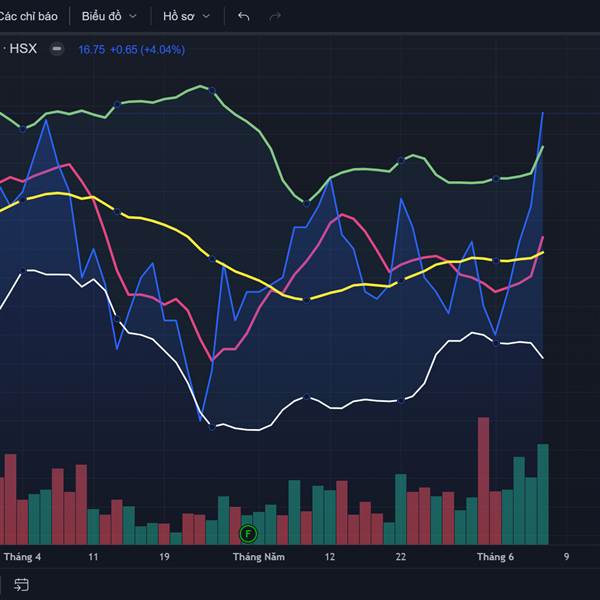The image size is (600, 600).
Task: Click the Tháng 4 time axis label
Action: (23, 557)
